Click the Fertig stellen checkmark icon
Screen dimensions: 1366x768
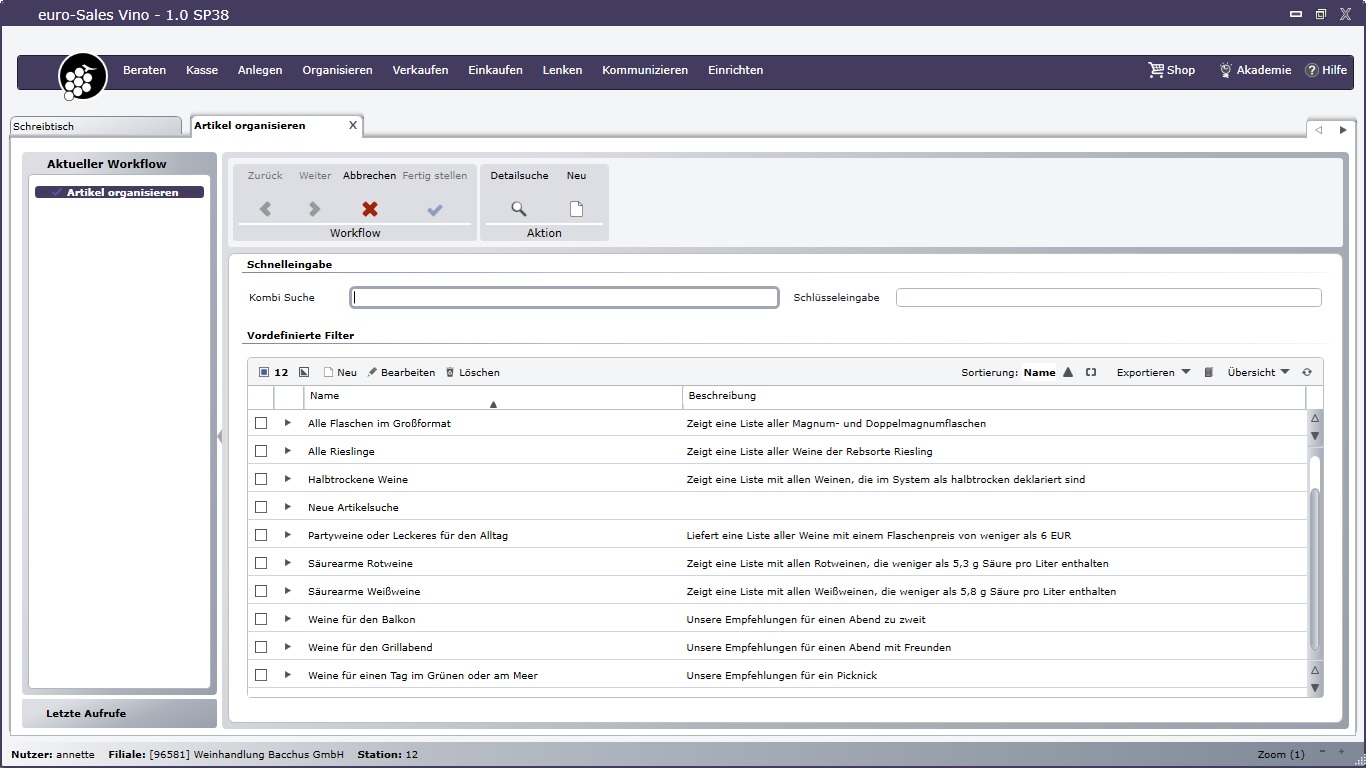tap(434, 209)
